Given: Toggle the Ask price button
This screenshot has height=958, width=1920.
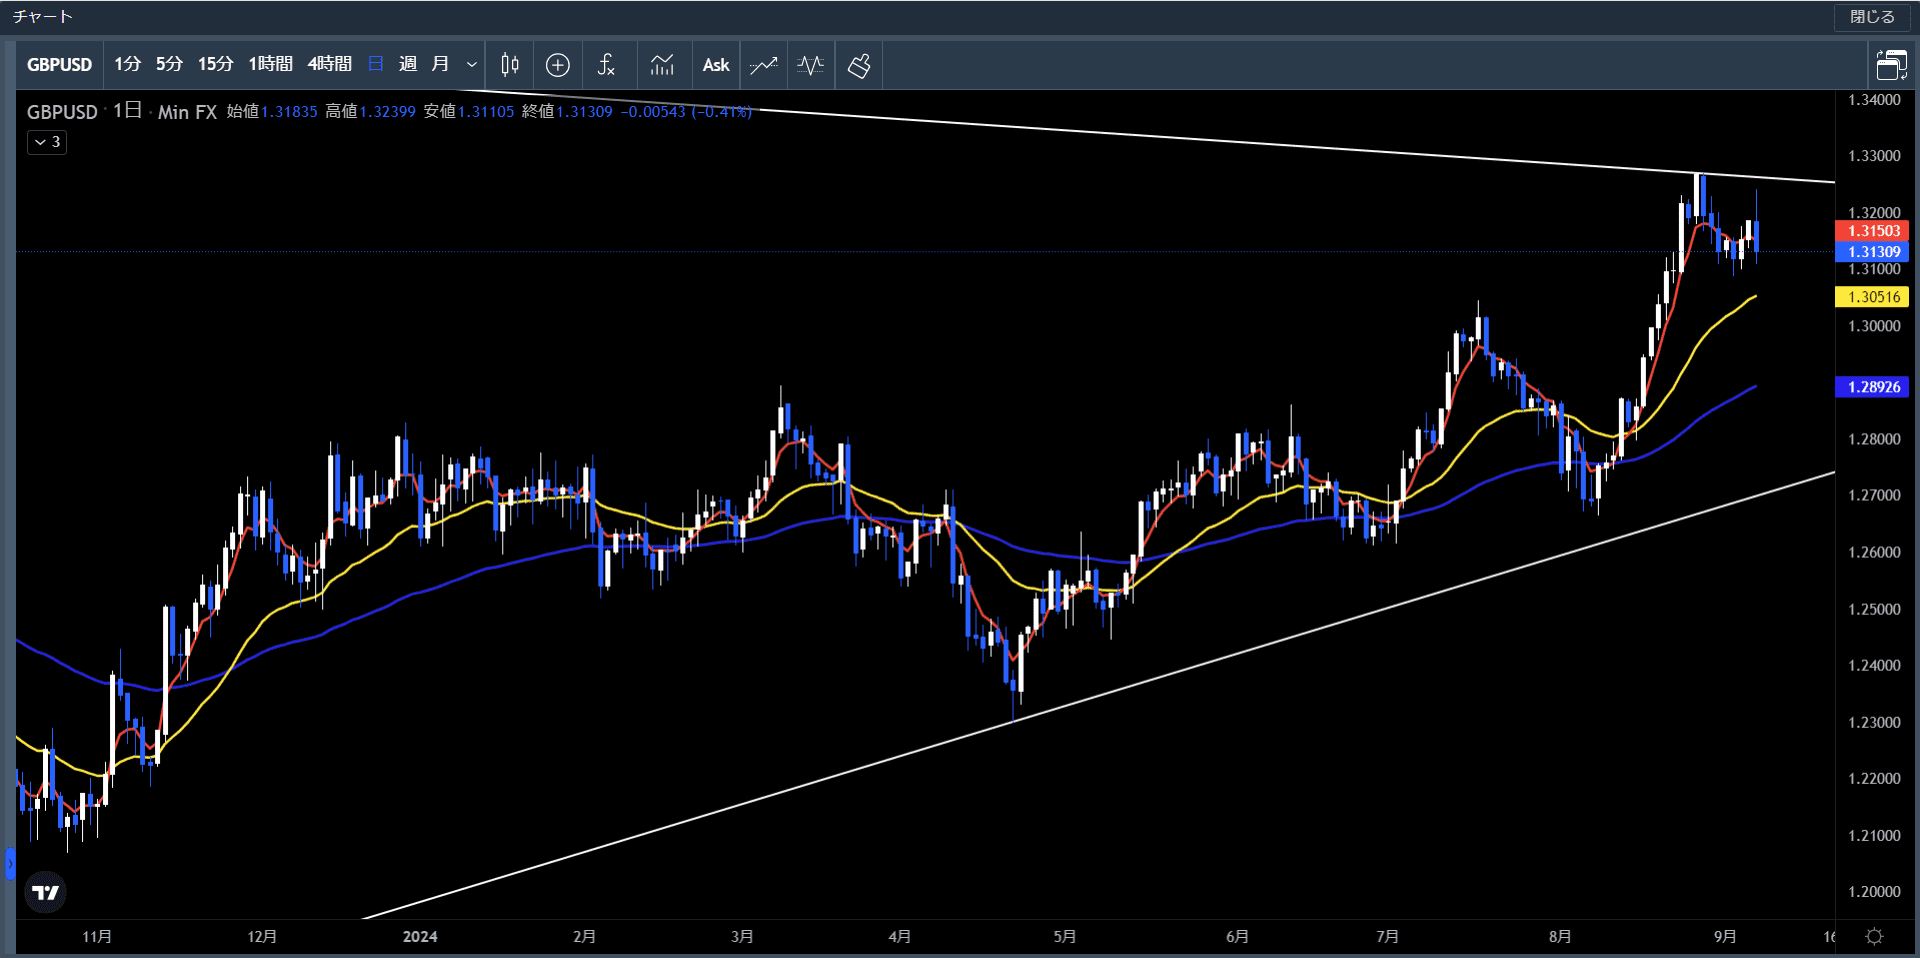Looking at the screenshot, I should (x=716, y=65).
